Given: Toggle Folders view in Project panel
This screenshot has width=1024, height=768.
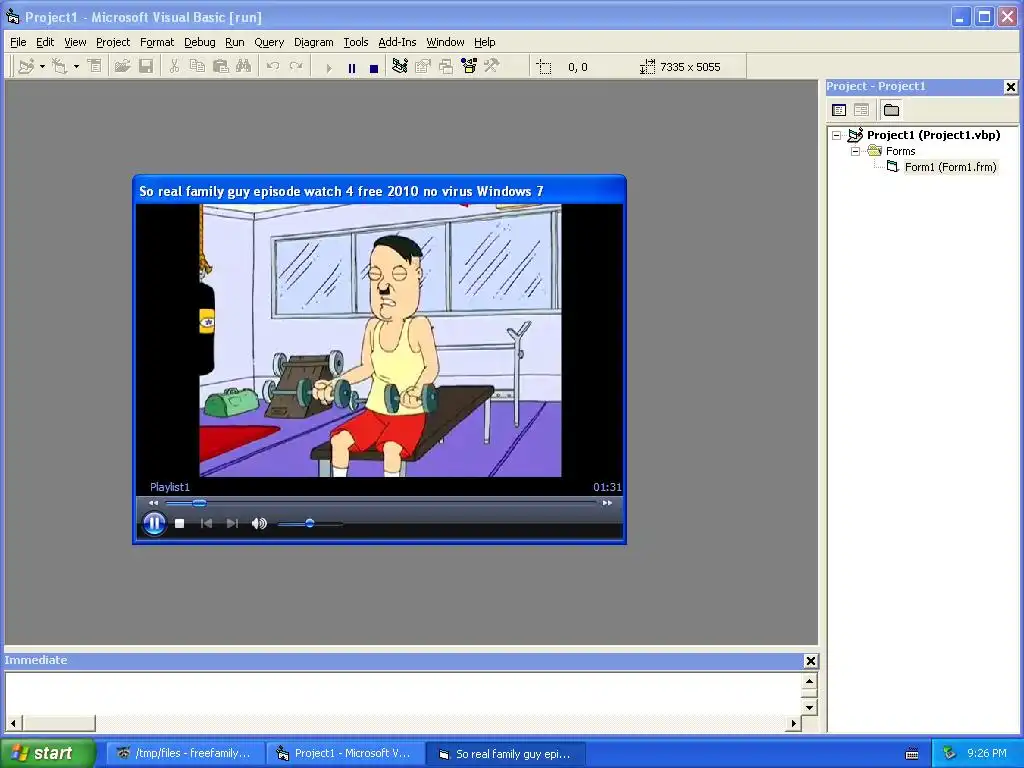Looking at the screenshot, I should (891, 110).
